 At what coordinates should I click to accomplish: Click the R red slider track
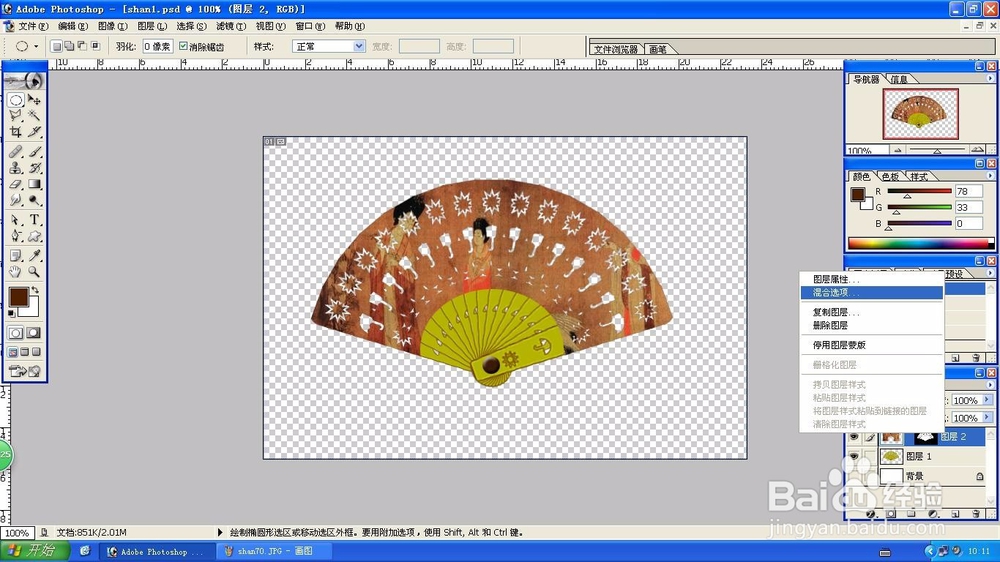pyautogui.click(x=919, y=191)
